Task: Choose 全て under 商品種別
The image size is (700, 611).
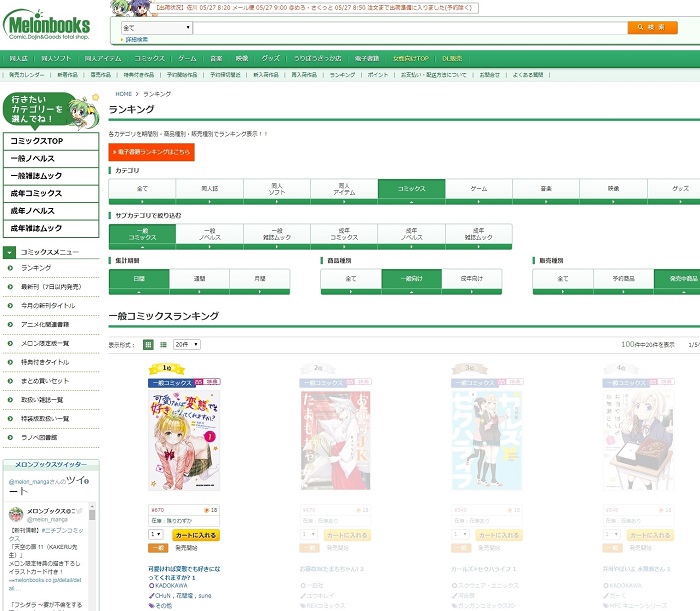Action: pos(351,282)
